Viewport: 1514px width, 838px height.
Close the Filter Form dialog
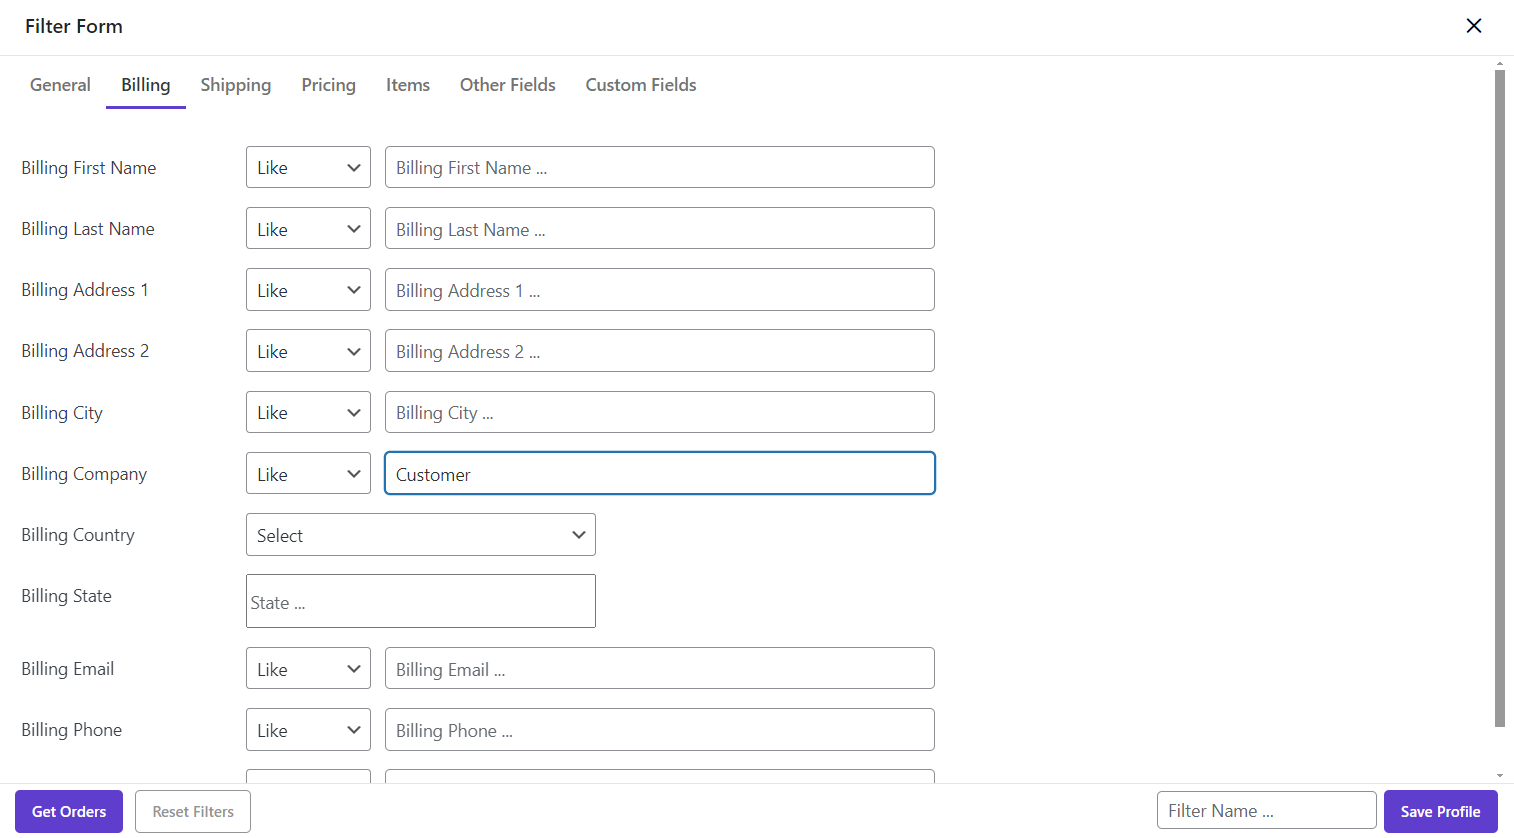tap(1473, 26)
